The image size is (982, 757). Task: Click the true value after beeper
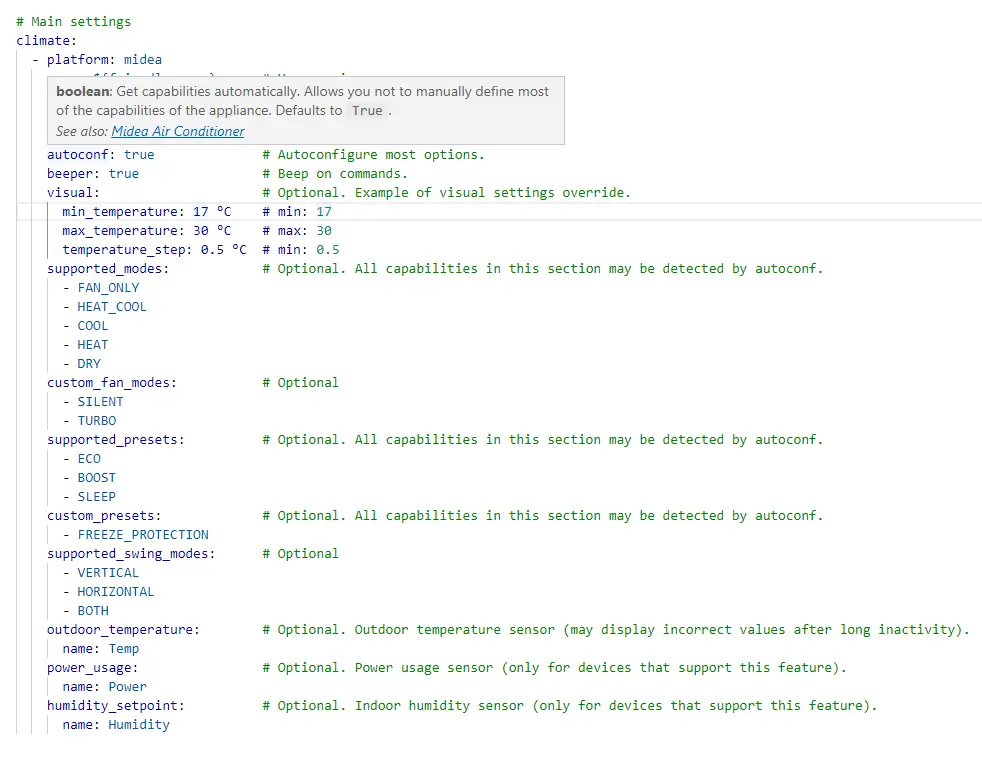coord(124,174)
